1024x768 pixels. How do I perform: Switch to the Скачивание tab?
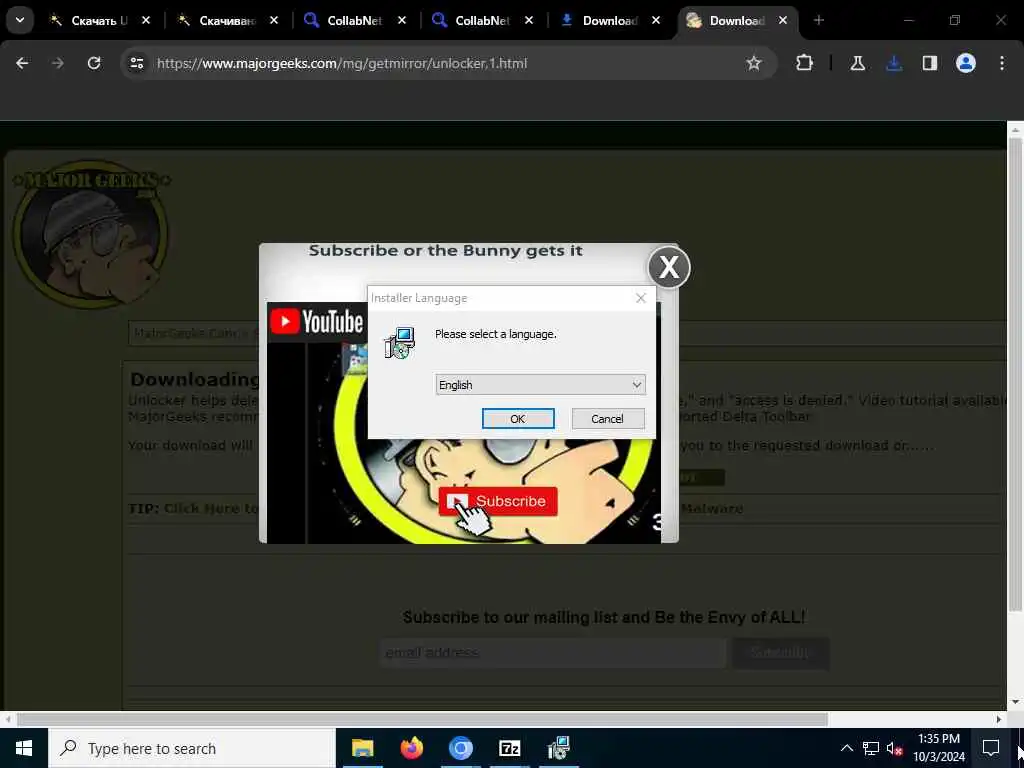click(x=227, y=21)
